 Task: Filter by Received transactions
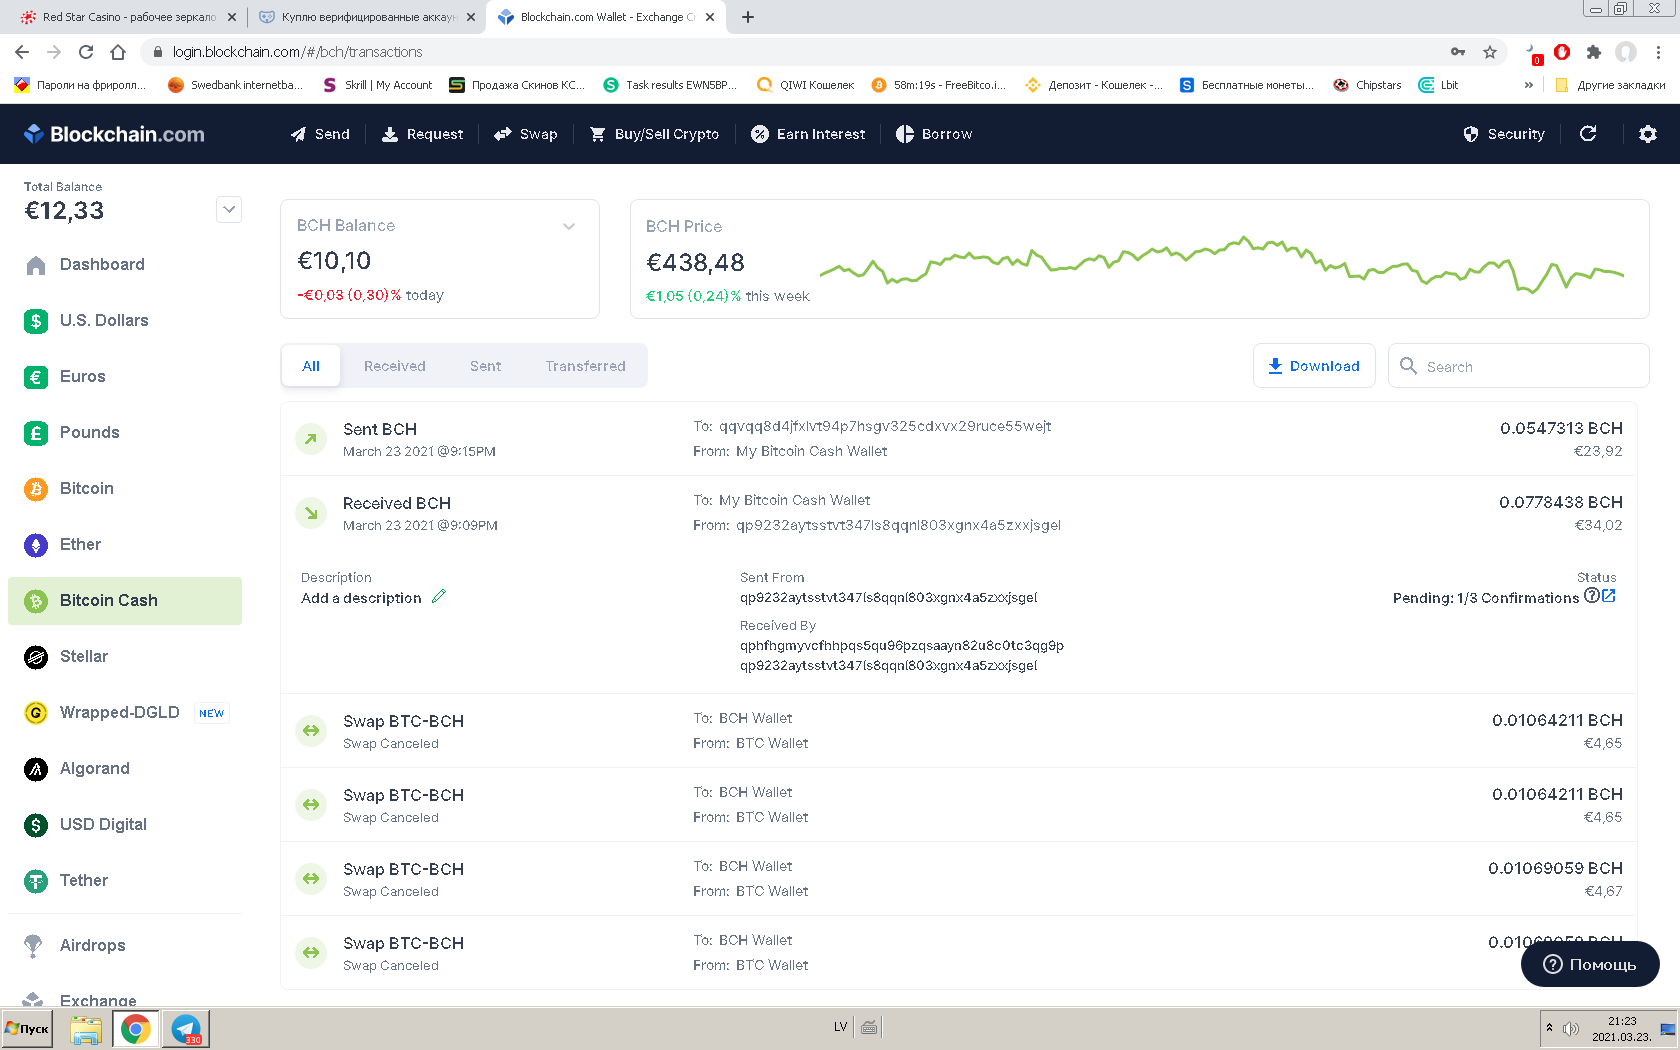(395, 366)
